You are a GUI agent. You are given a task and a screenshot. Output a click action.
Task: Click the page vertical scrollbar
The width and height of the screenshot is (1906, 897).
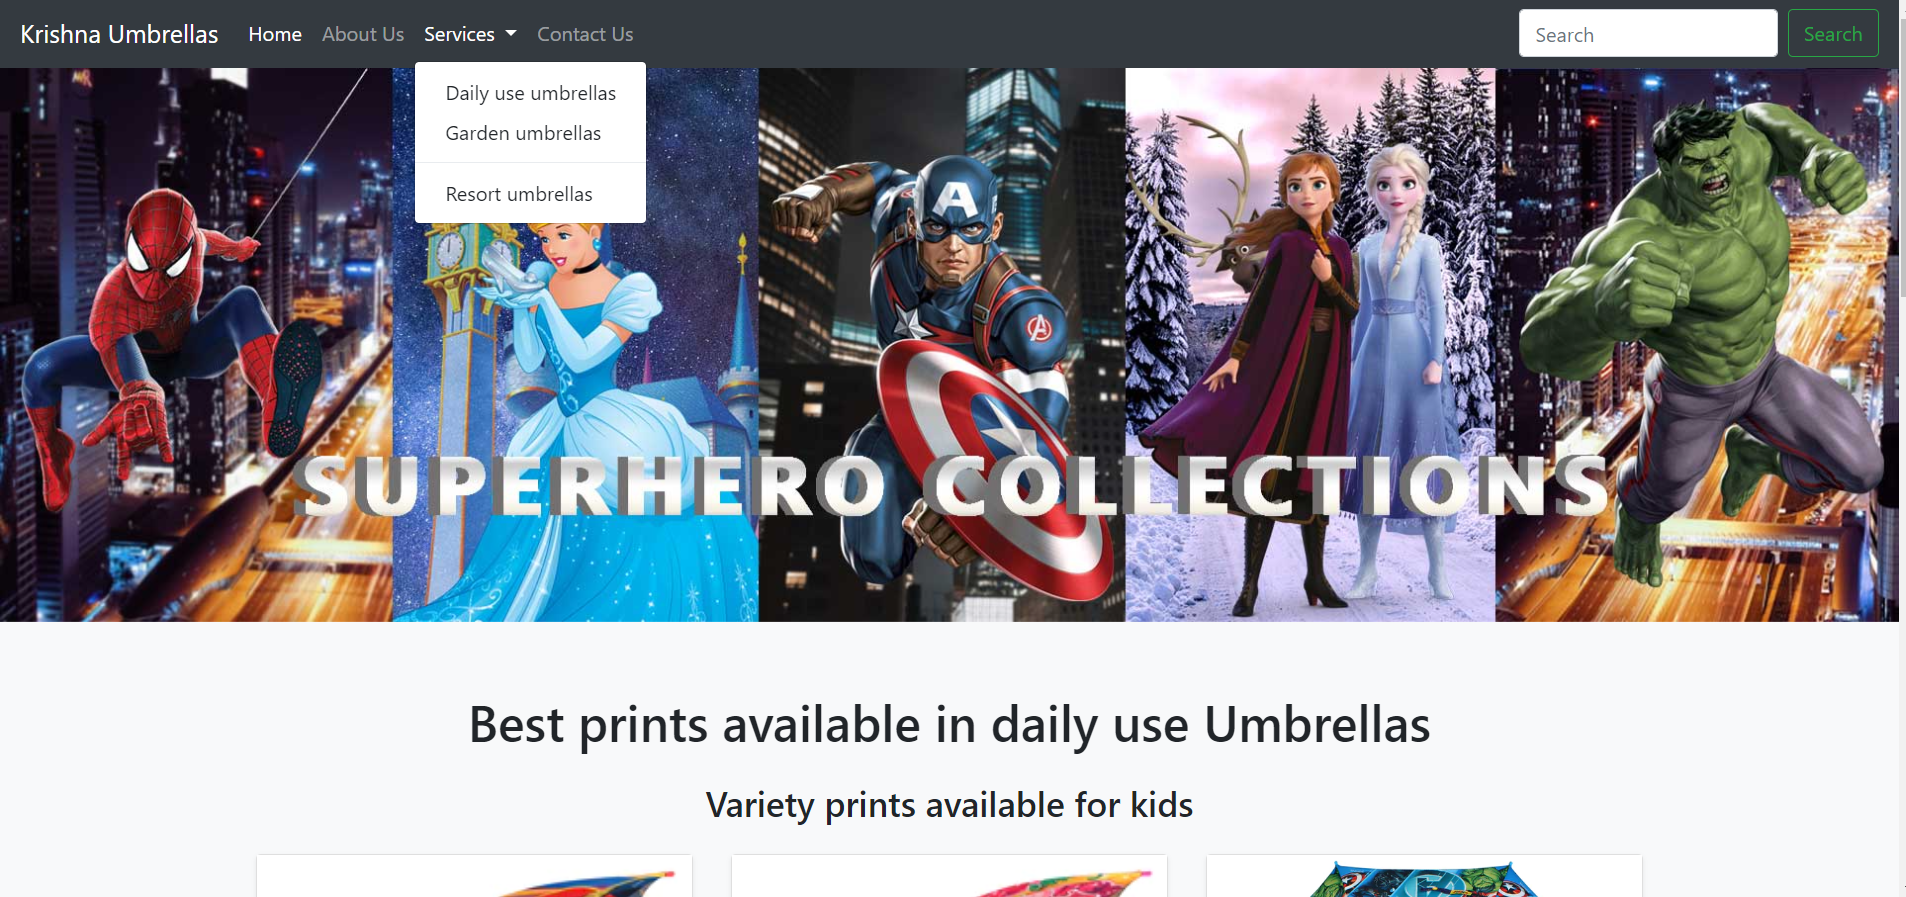coord(1902,448)
